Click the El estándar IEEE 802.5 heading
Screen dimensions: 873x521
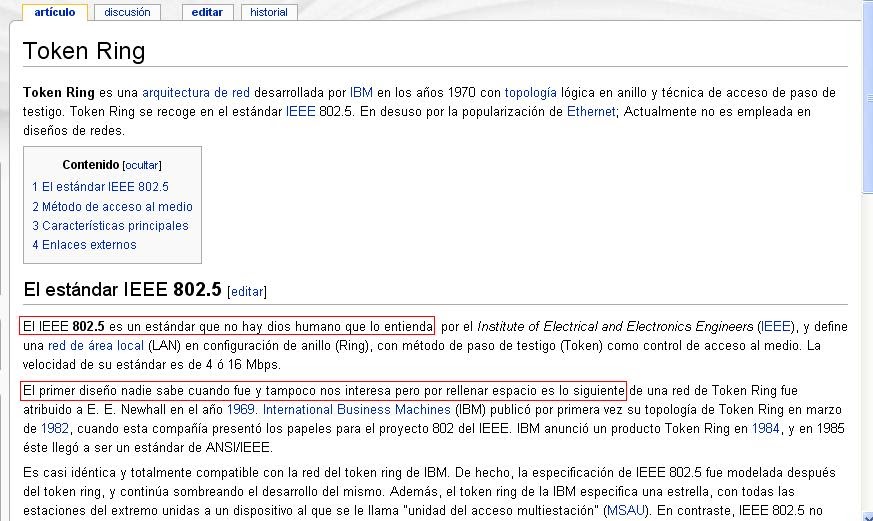[122, 289]
